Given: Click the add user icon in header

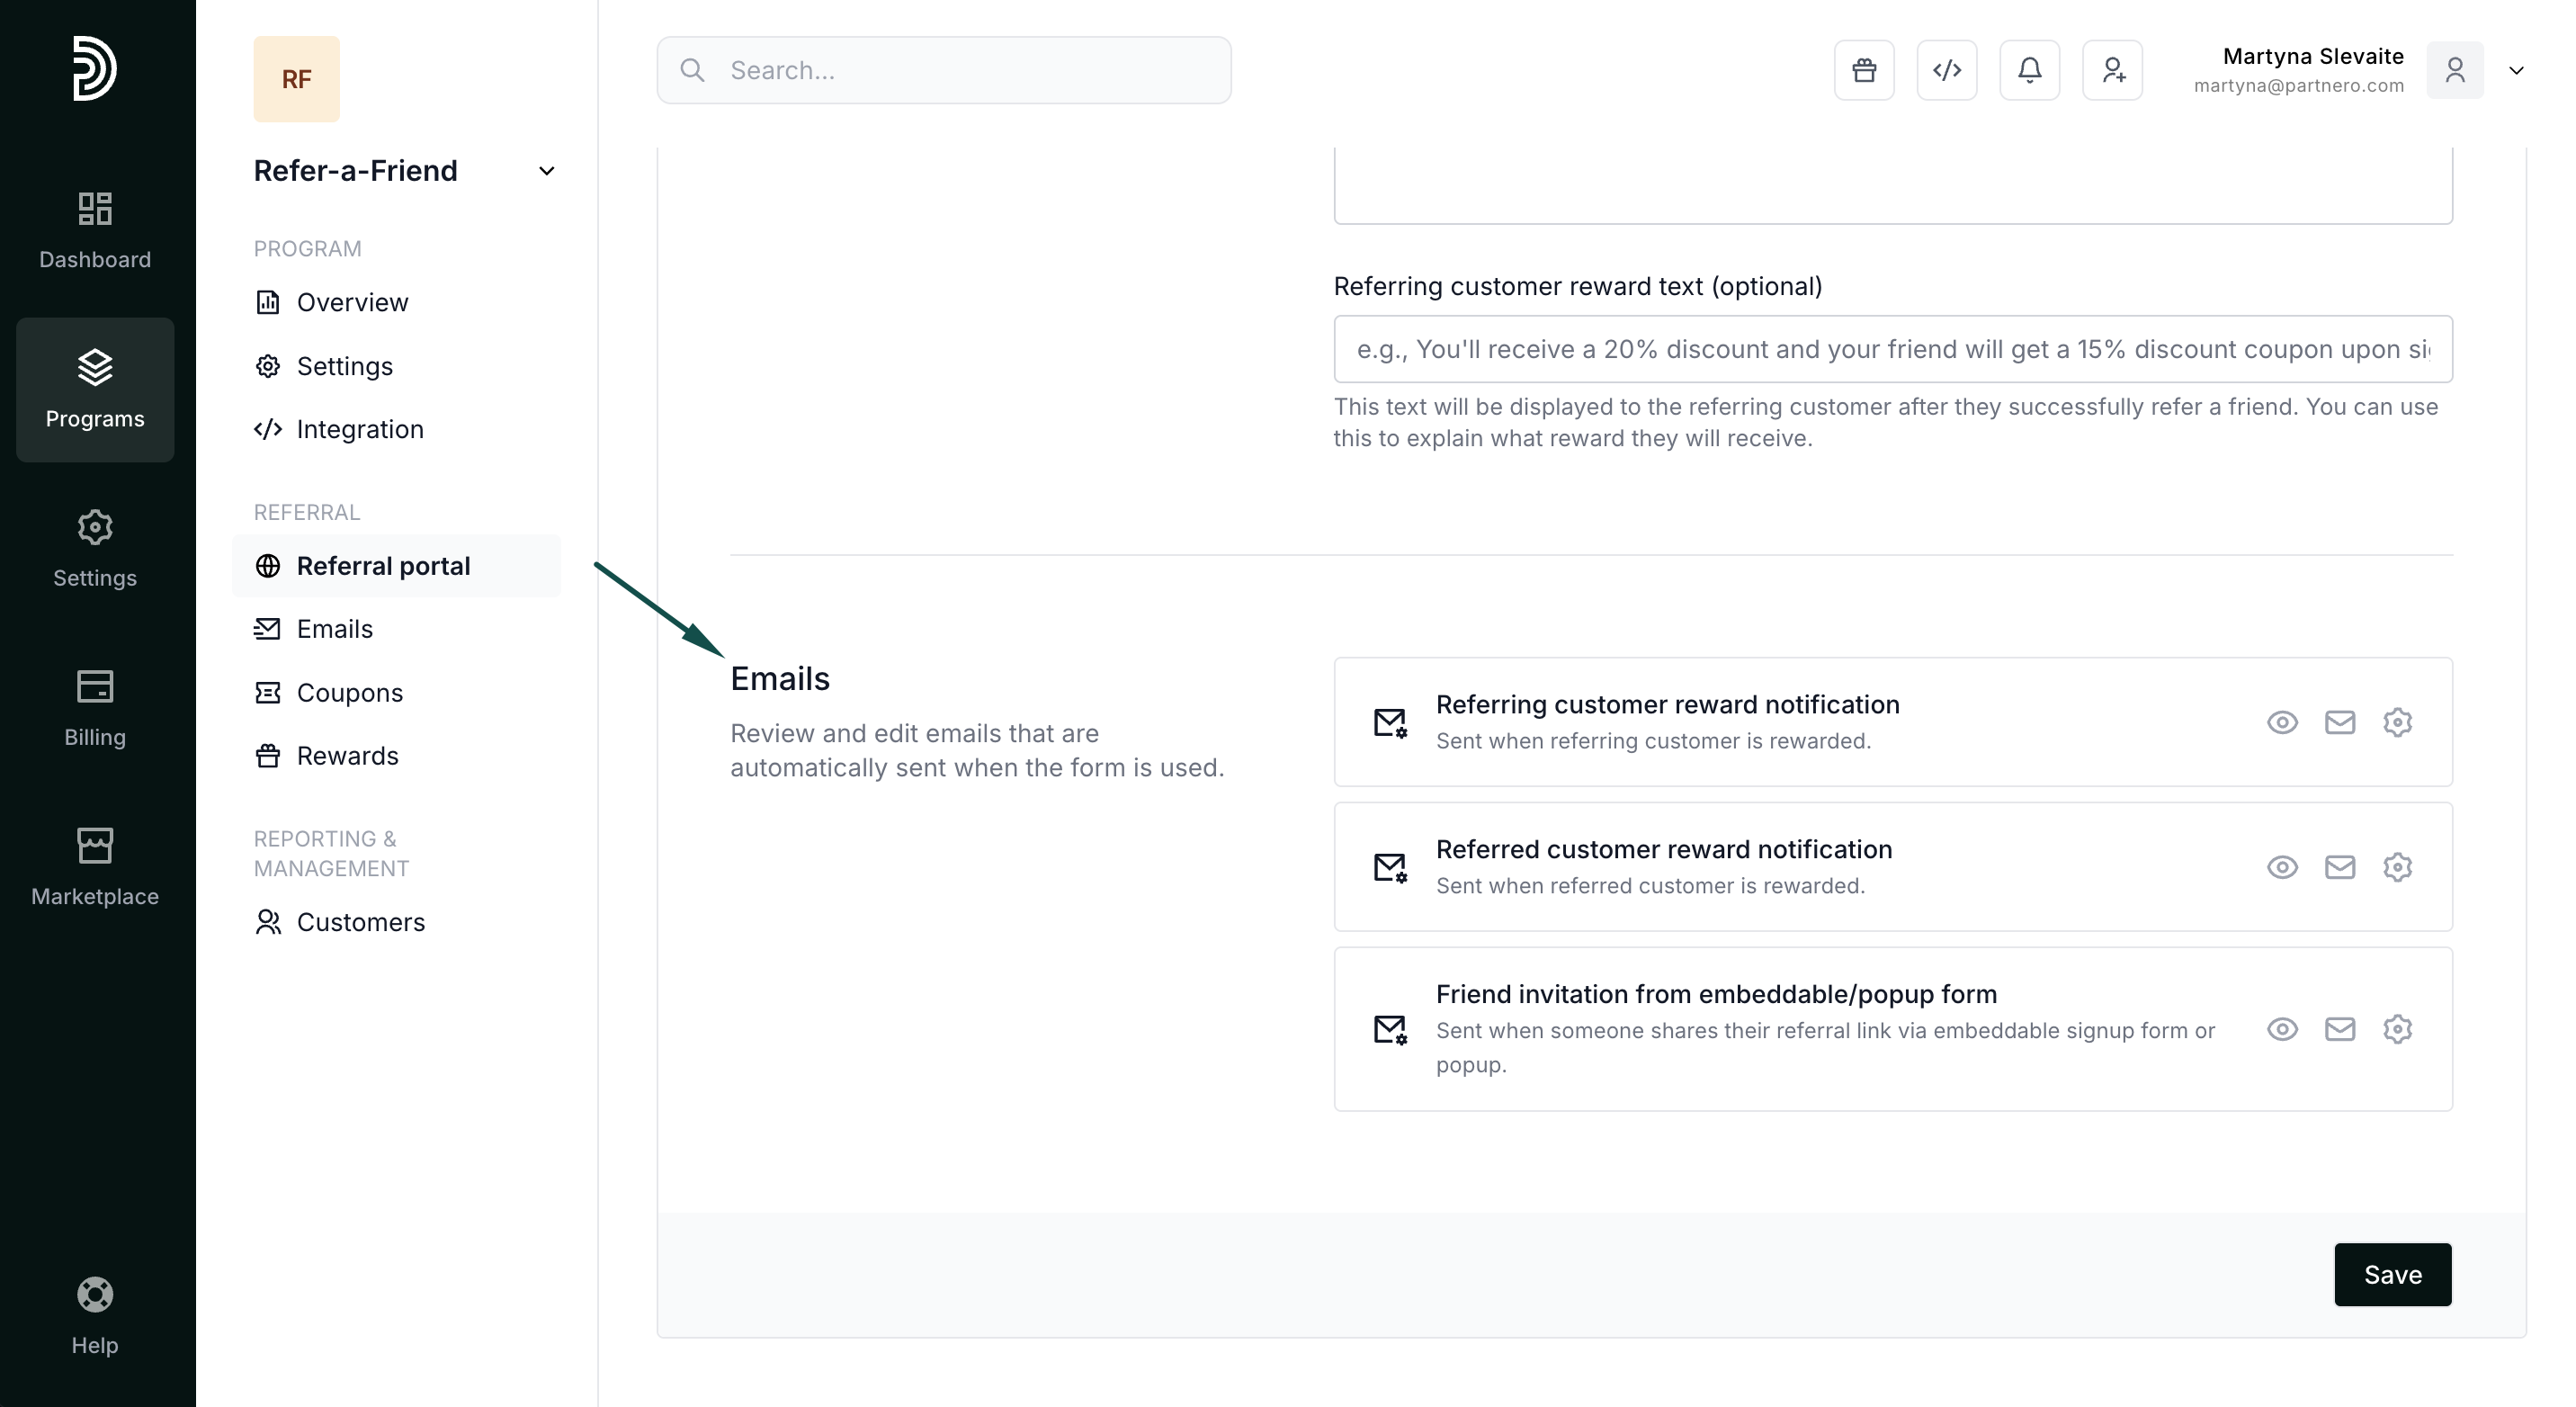Looking at the screenshot, I should [x=2112, y=70].
